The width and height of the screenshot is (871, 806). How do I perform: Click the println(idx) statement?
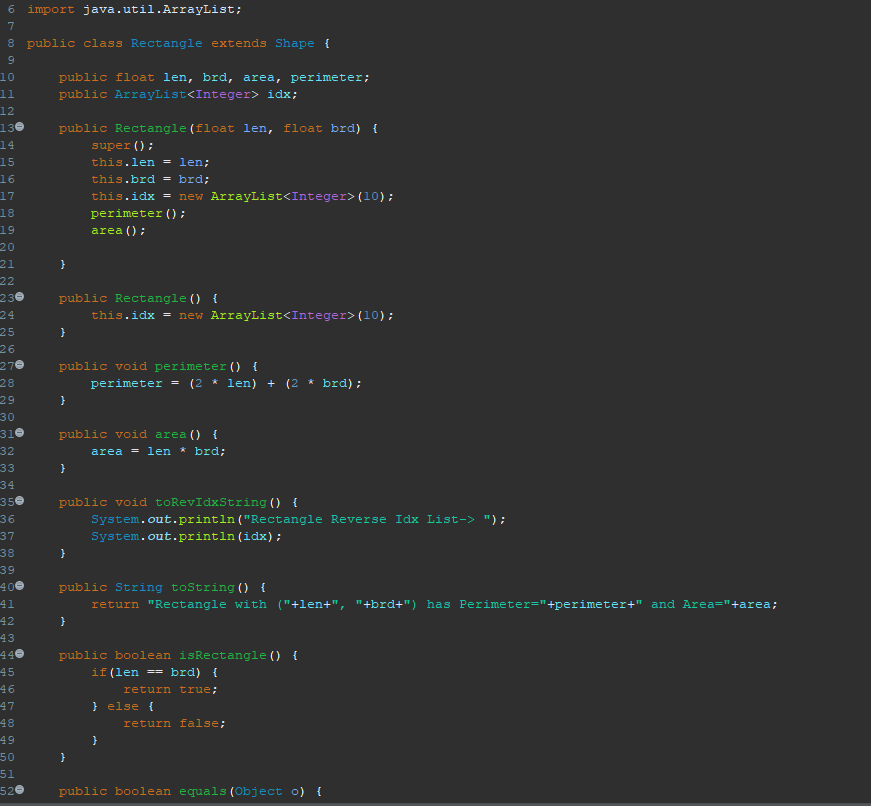[x=186, y=537]
